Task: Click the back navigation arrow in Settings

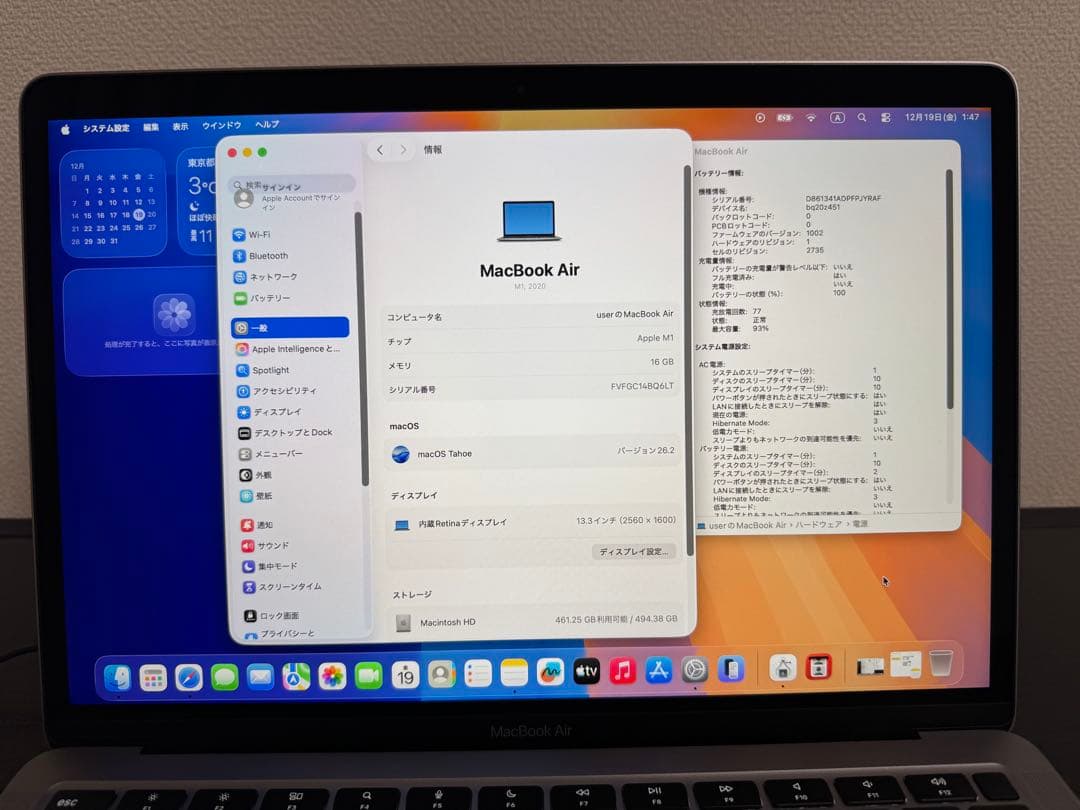Action: [x=380, y=148]
